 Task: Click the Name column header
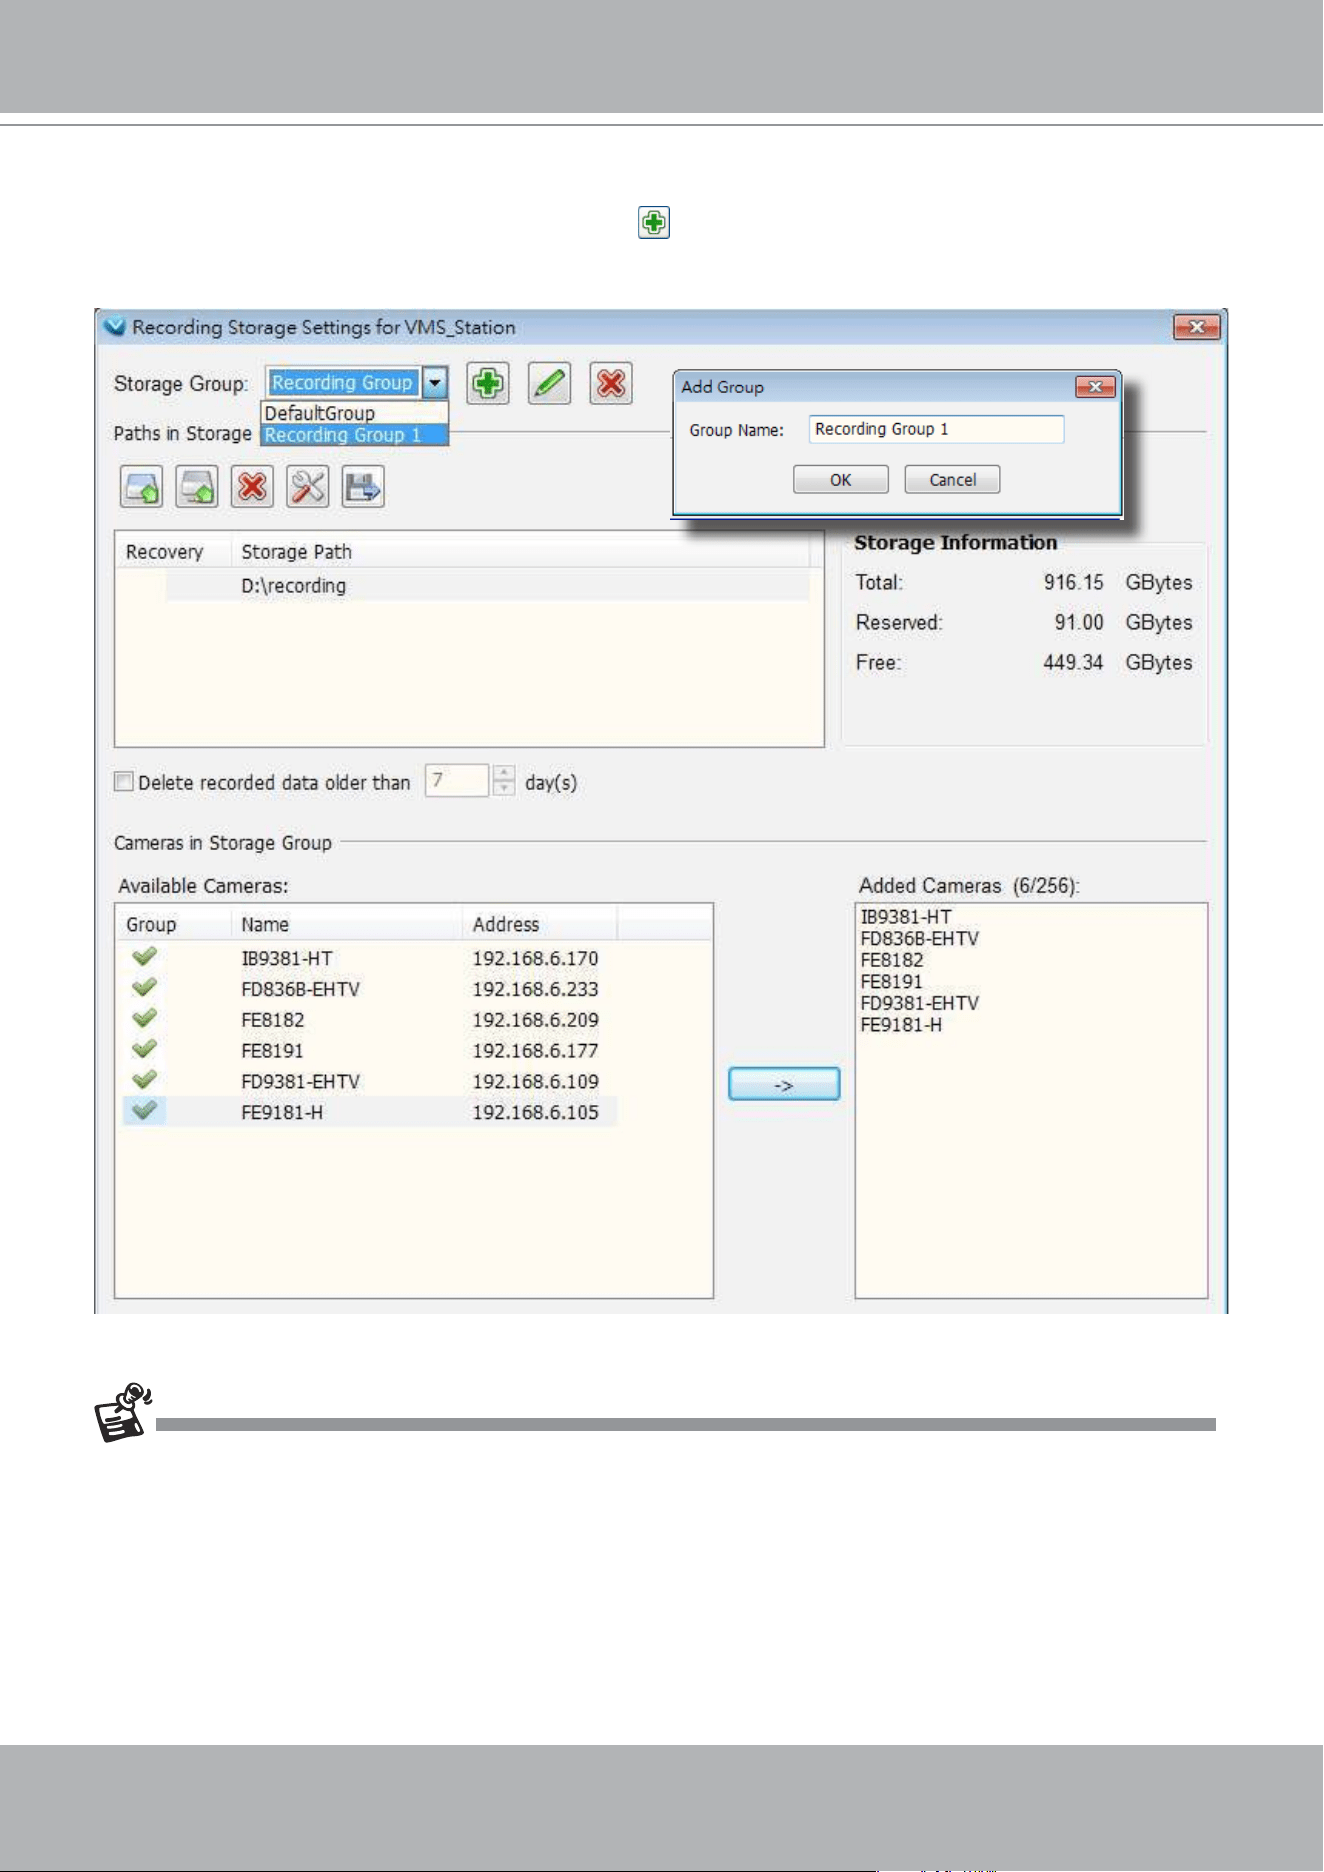click(x=347, y=925)
